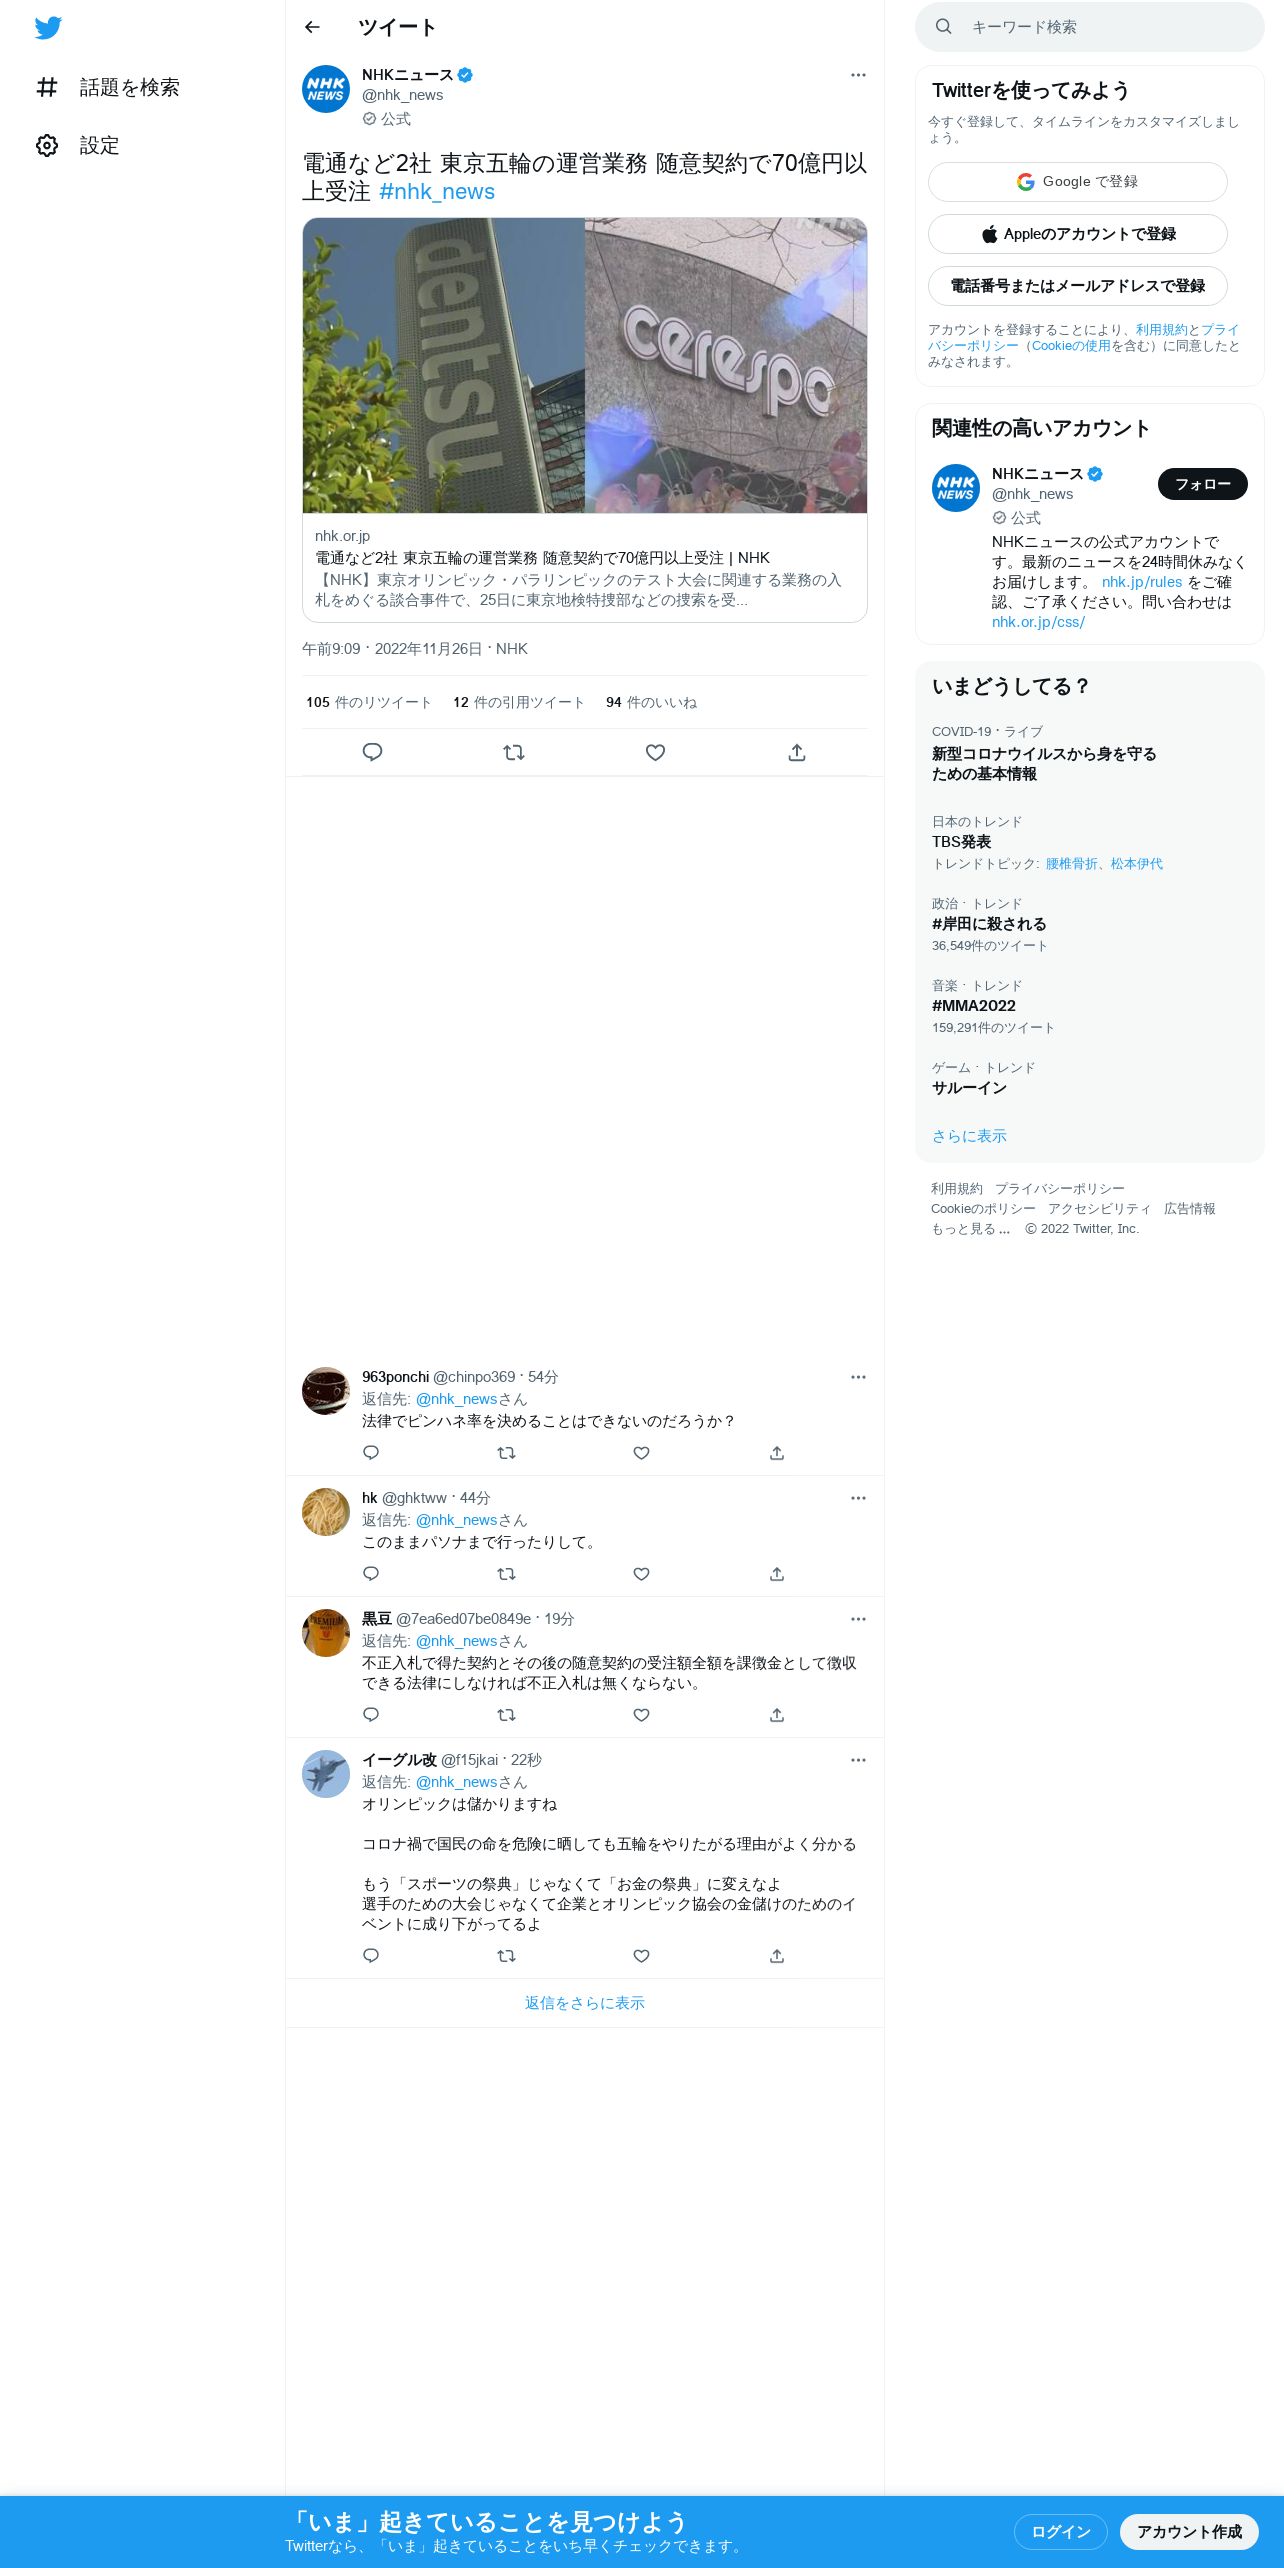Click the Google で登録 button
Image resolution: width=1284 pixels, height=2568 pixels.
[x=1078, y=182]
